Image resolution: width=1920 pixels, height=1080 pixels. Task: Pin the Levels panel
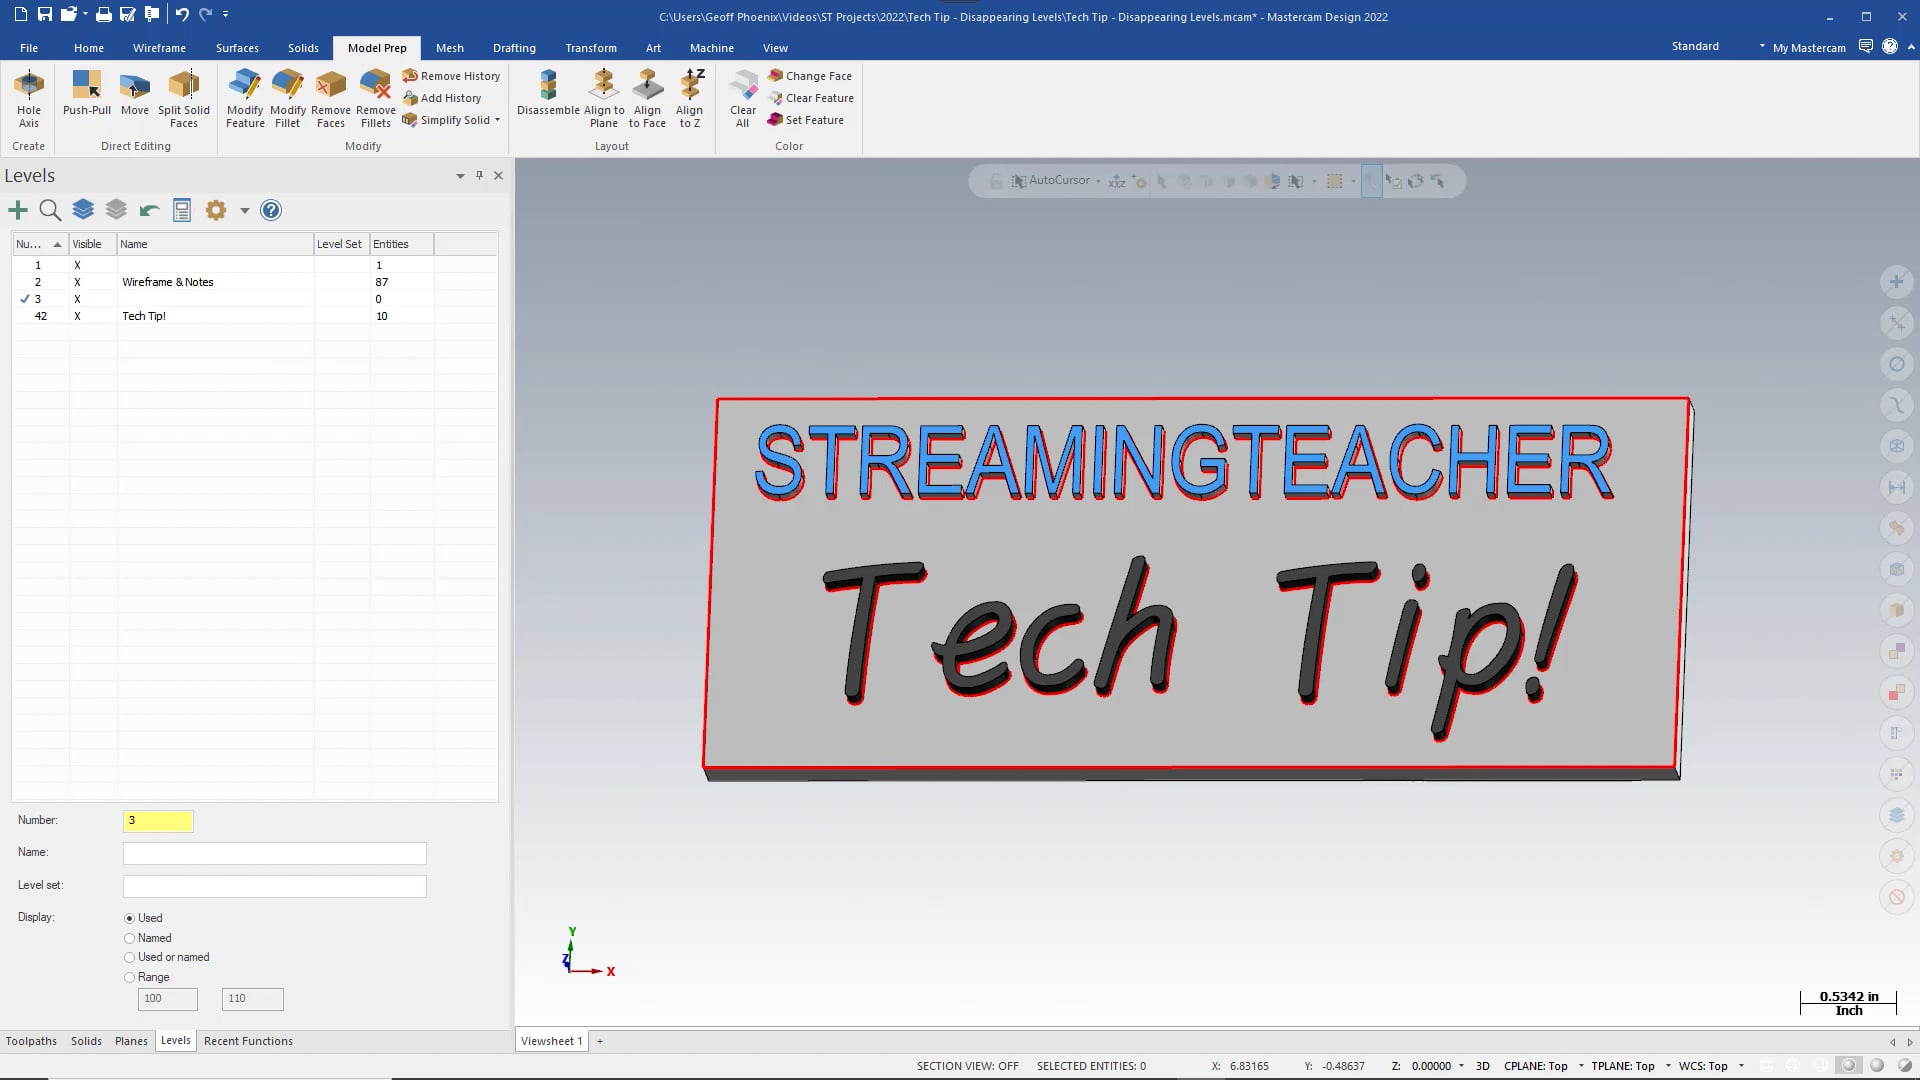click(x=479, y=175)
